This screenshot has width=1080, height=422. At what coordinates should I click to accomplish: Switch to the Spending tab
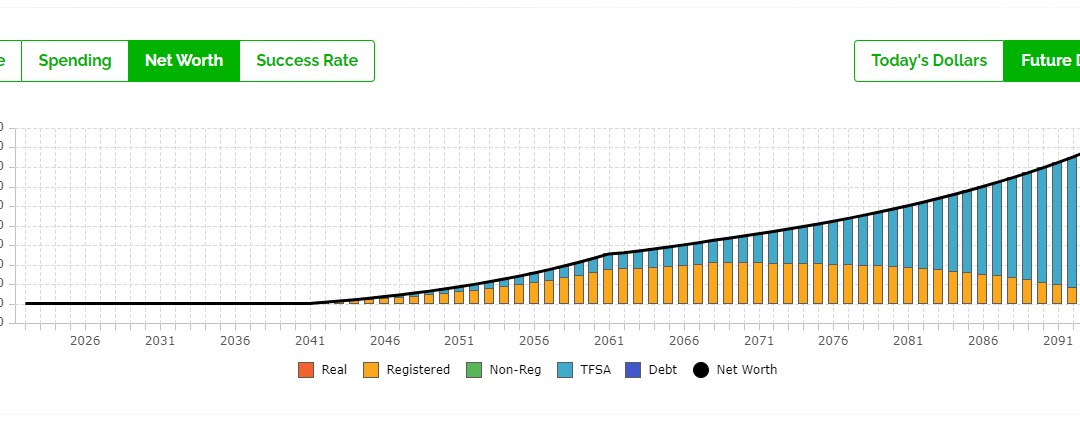point(75,61)
